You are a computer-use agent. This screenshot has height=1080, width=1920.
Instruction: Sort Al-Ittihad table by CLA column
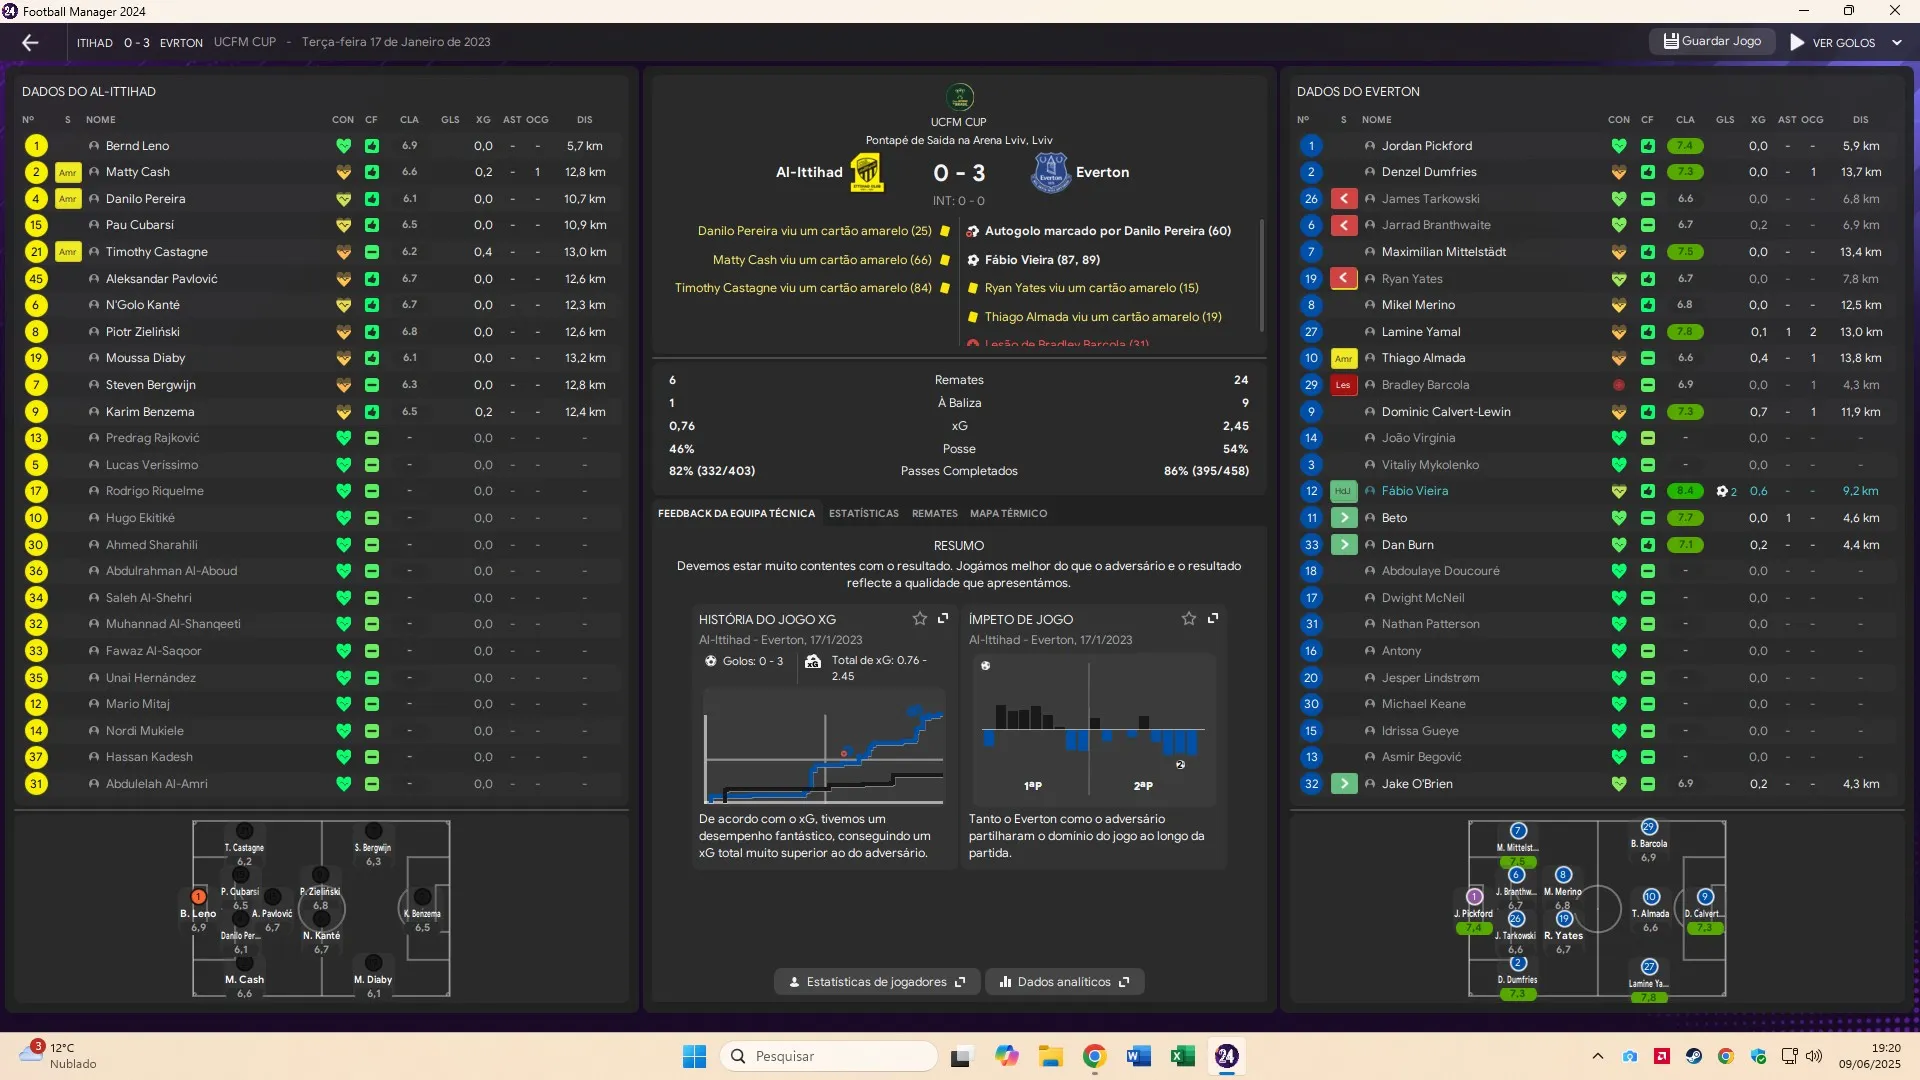pyautogui.click(x=409, y=120)
